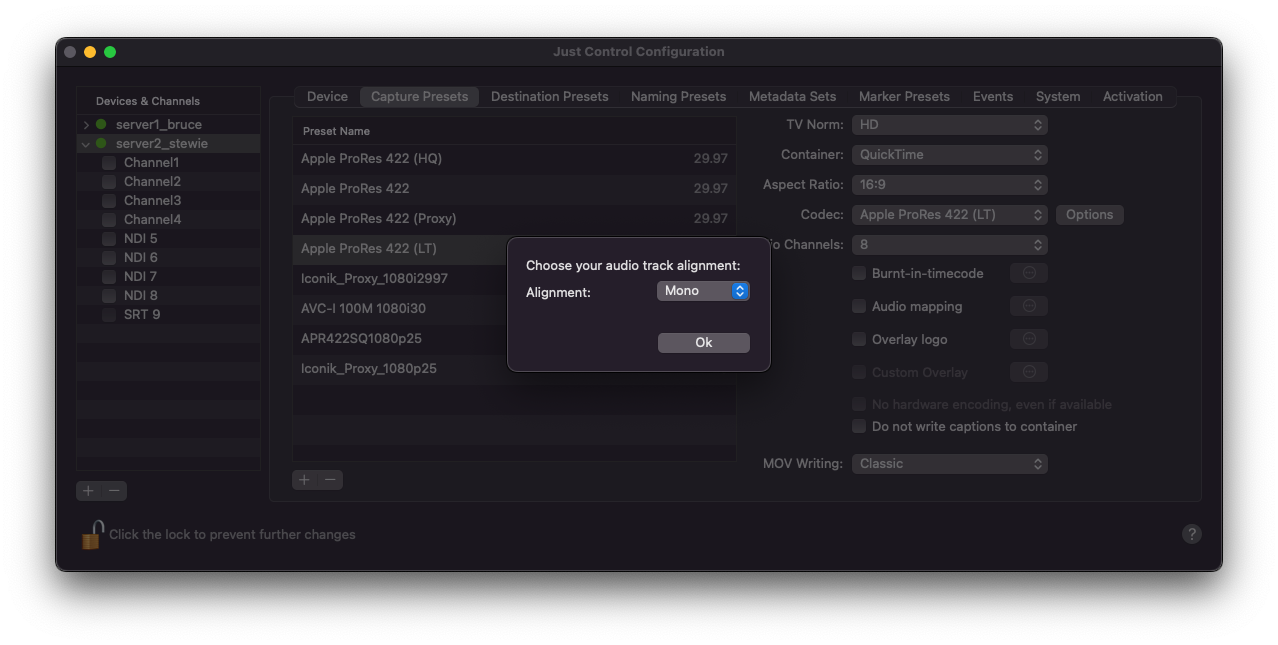Screen dimensions: 1278x645
Task: Switch to the Device tab
Action: (327, 97)
